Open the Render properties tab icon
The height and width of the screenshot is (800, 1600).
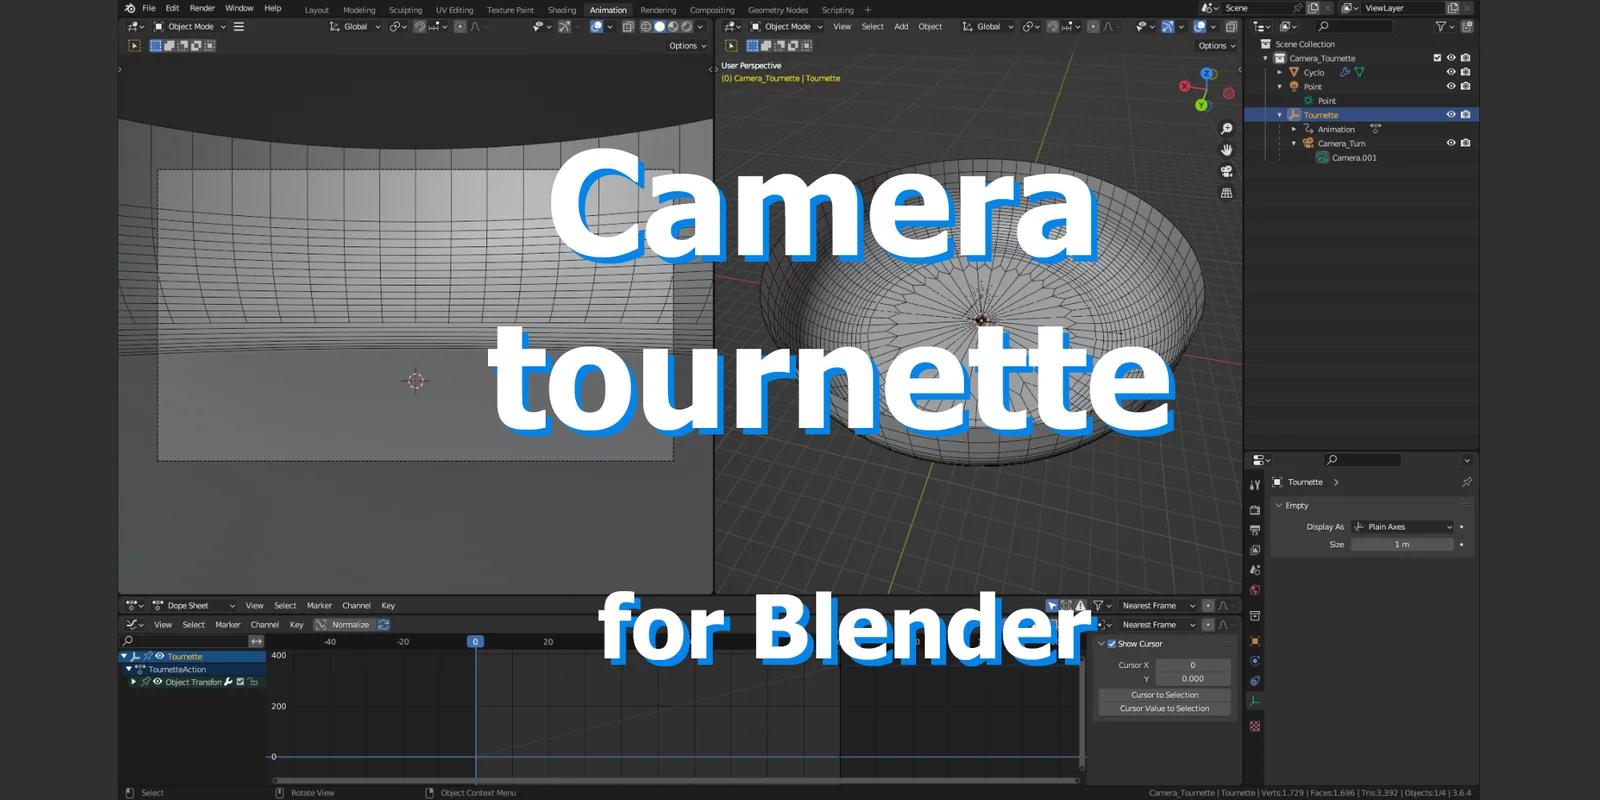[x=1255, y=510]
